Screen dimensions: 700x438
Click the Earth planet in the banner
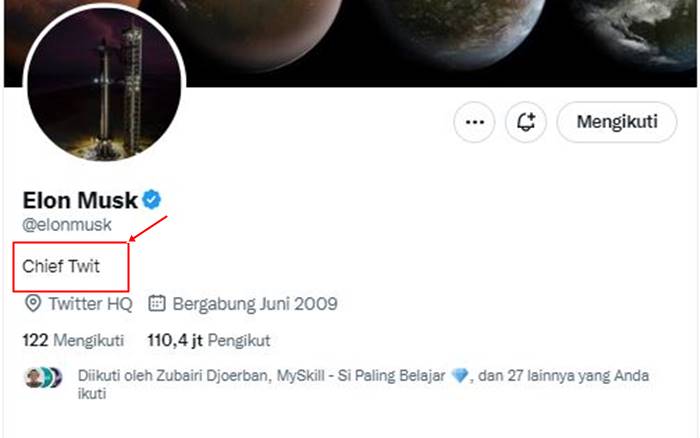tap(638, 31)
